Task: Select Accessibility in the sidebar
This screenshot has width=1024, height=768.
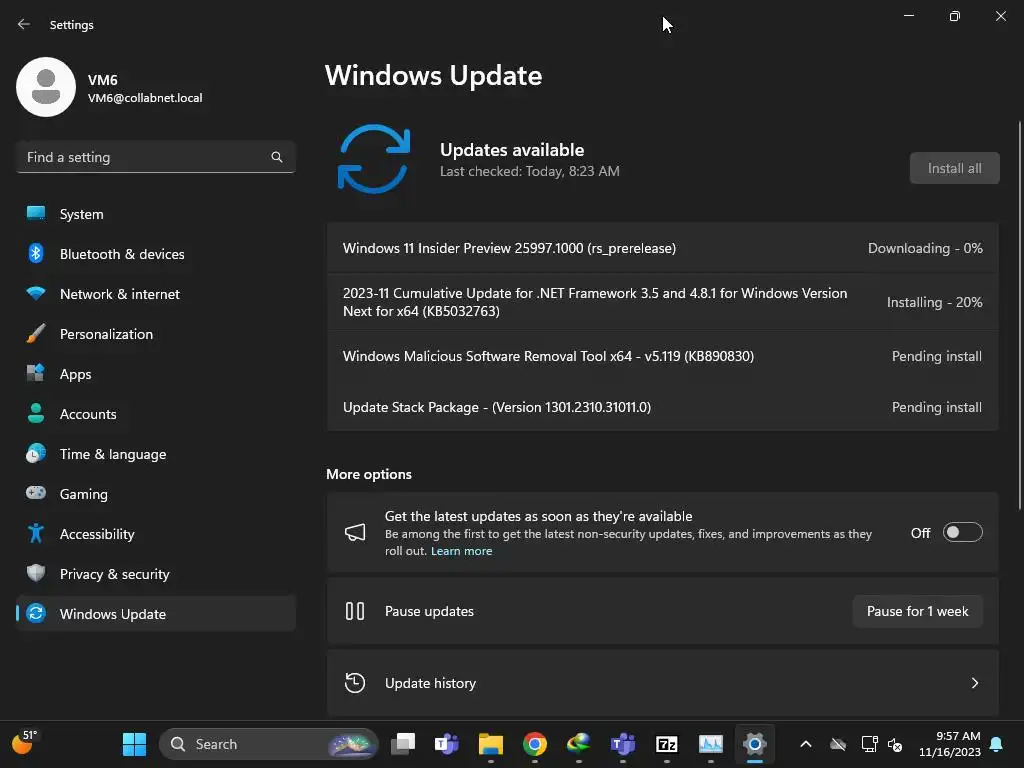Action: (155, 534)
